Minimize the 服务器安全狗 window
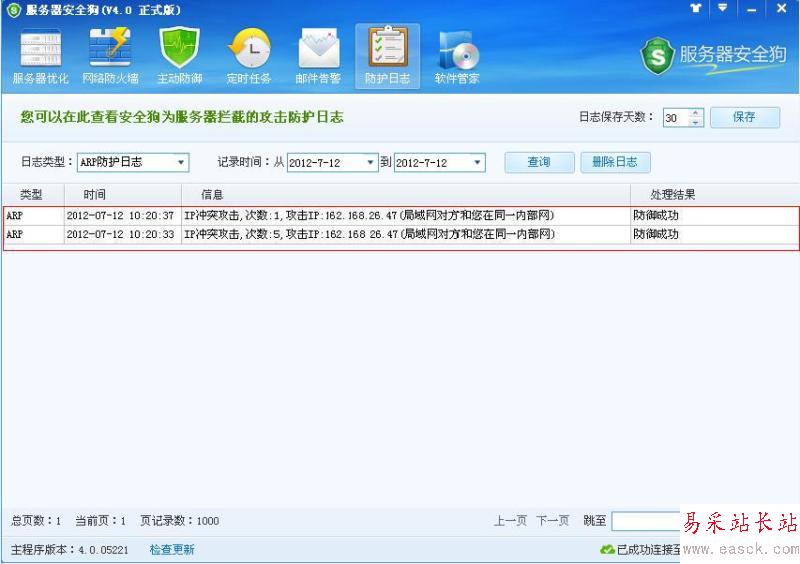 point(752,9)
